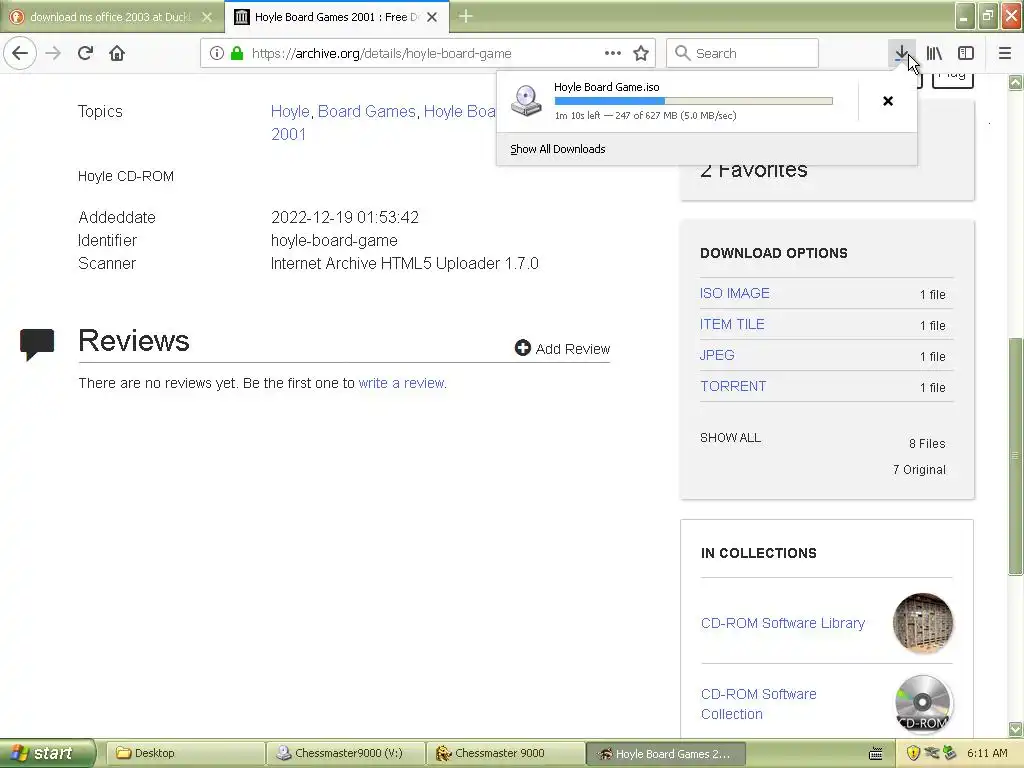Reload the current page
Viewport: 1024px width, 768px height.
tap(86, 53)
